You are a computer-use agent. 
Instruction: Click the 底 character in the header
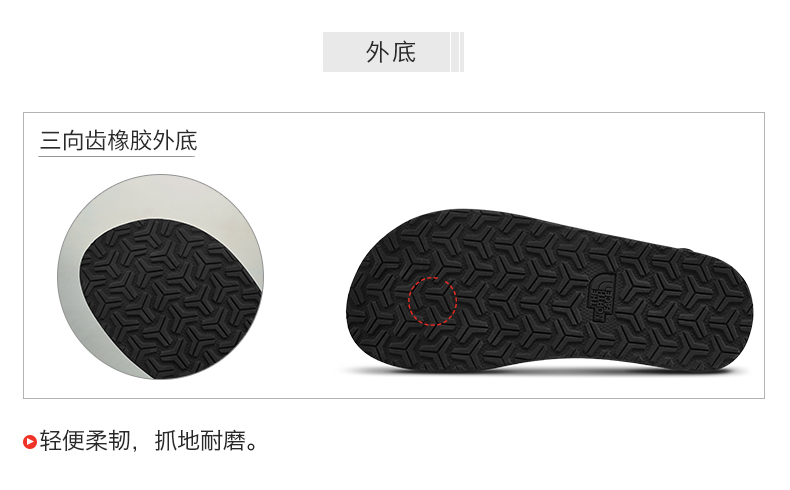click(405, 52)
